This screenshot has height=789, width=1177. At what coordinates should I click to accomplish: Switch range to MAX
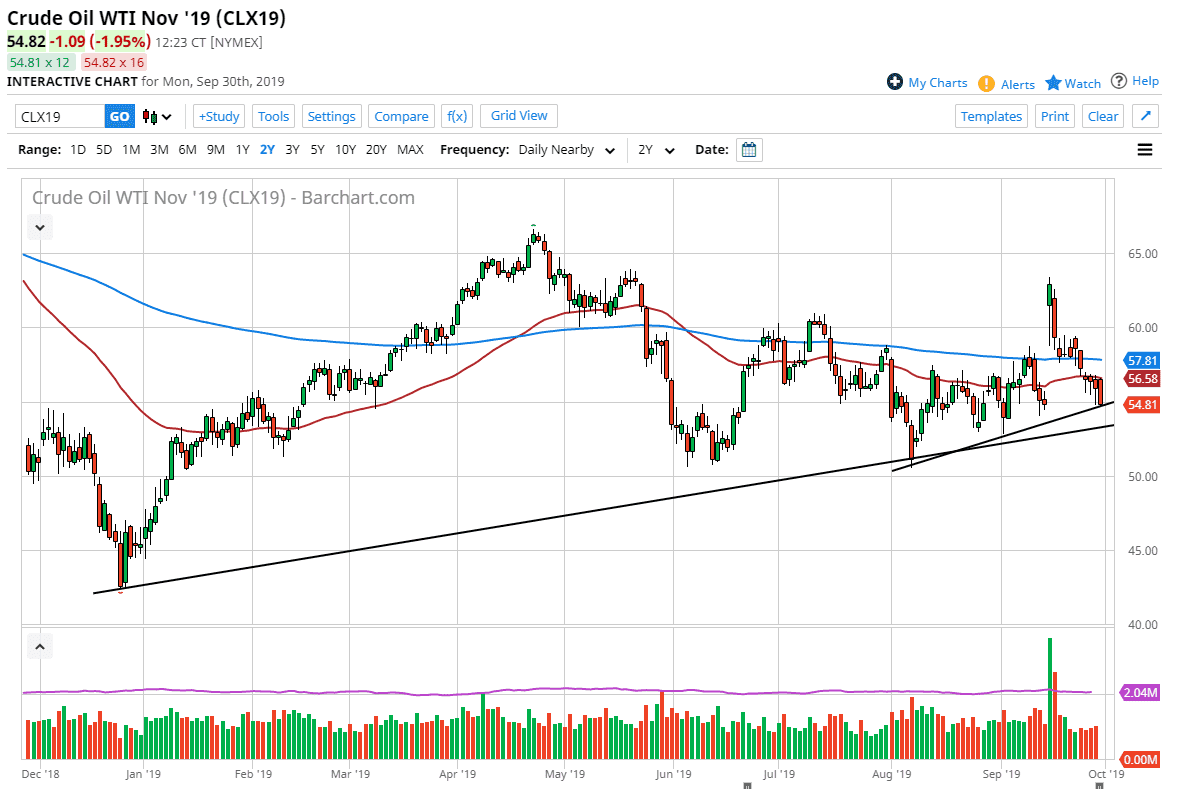410,149
